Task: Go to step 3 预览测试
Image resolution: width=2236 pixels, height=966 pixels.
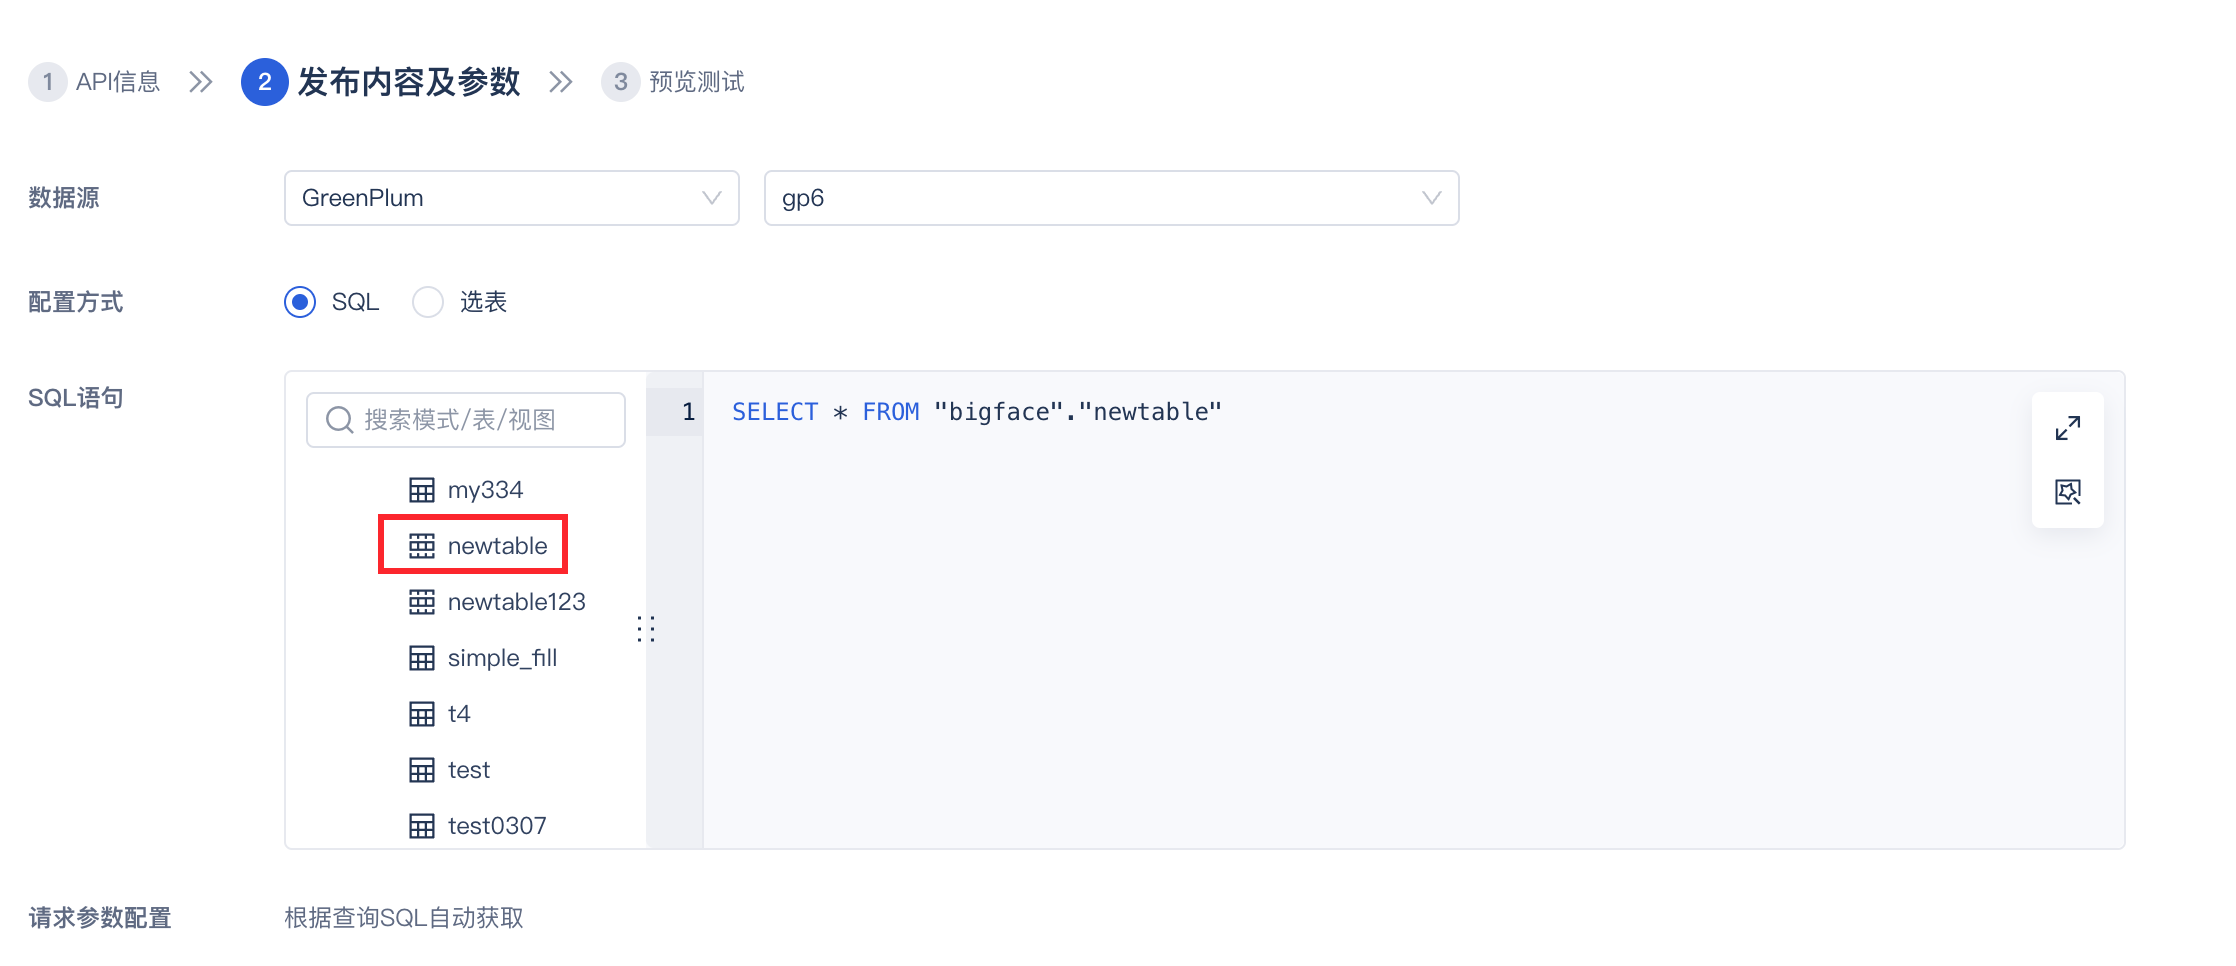Action: click(674, 82)
